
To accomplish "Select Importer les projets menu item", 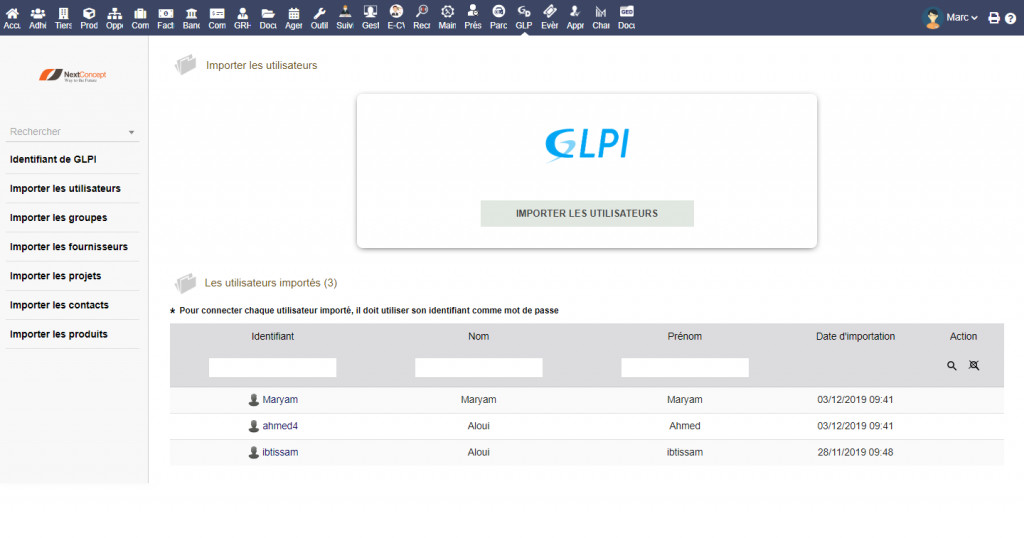I will [56, 276].
